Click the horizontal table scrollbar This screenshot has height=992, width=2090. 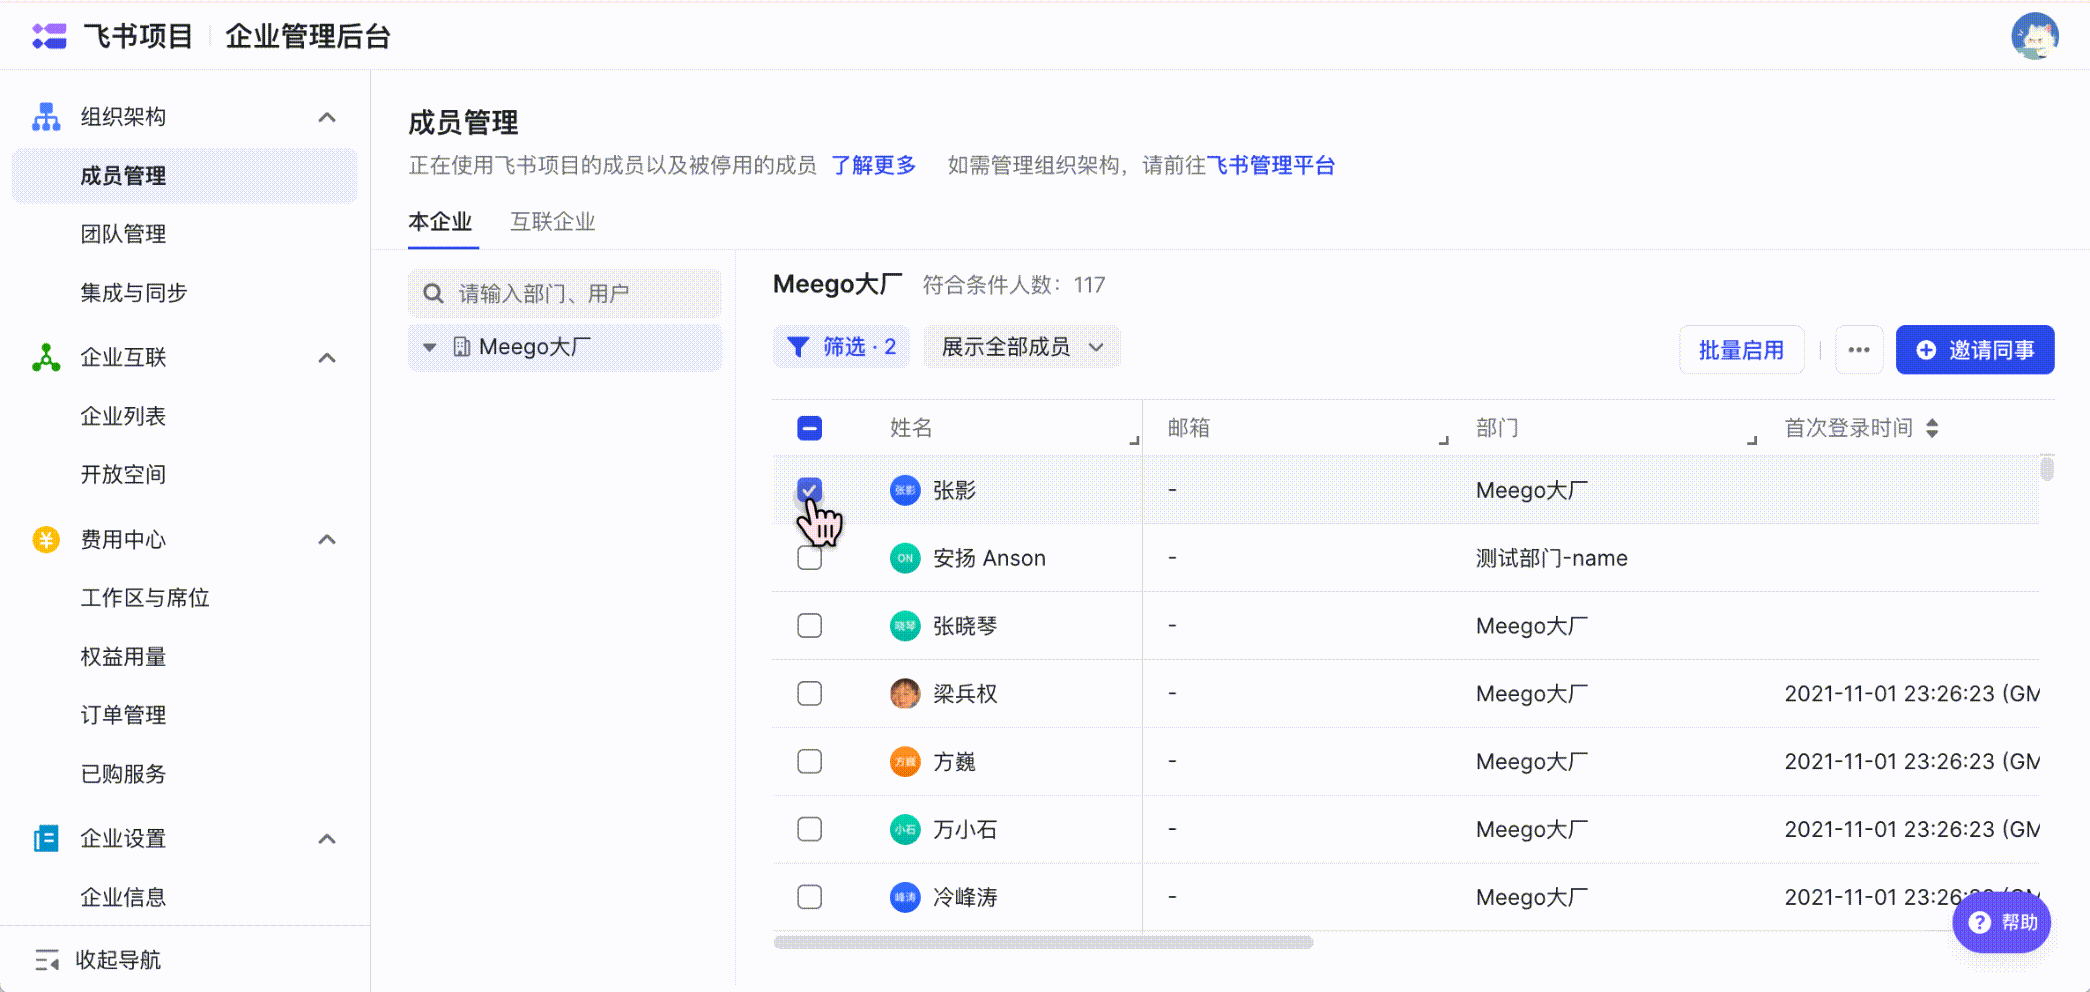1043,942
